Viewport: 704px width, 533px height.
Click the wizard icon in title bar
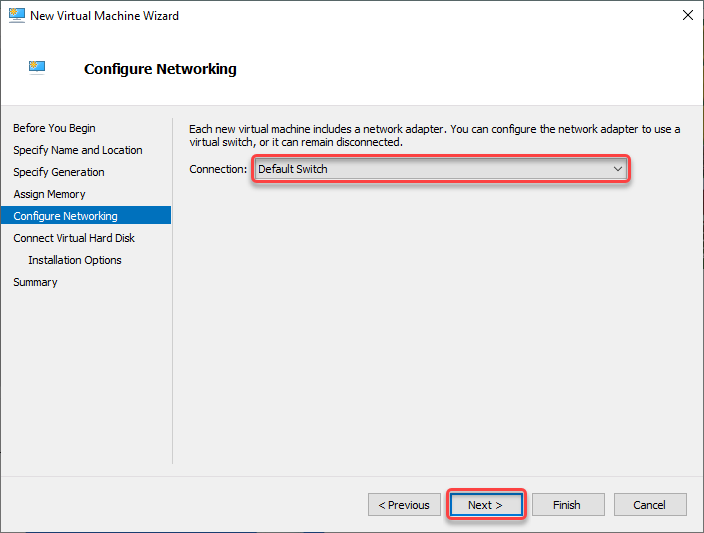coord(17,16)
